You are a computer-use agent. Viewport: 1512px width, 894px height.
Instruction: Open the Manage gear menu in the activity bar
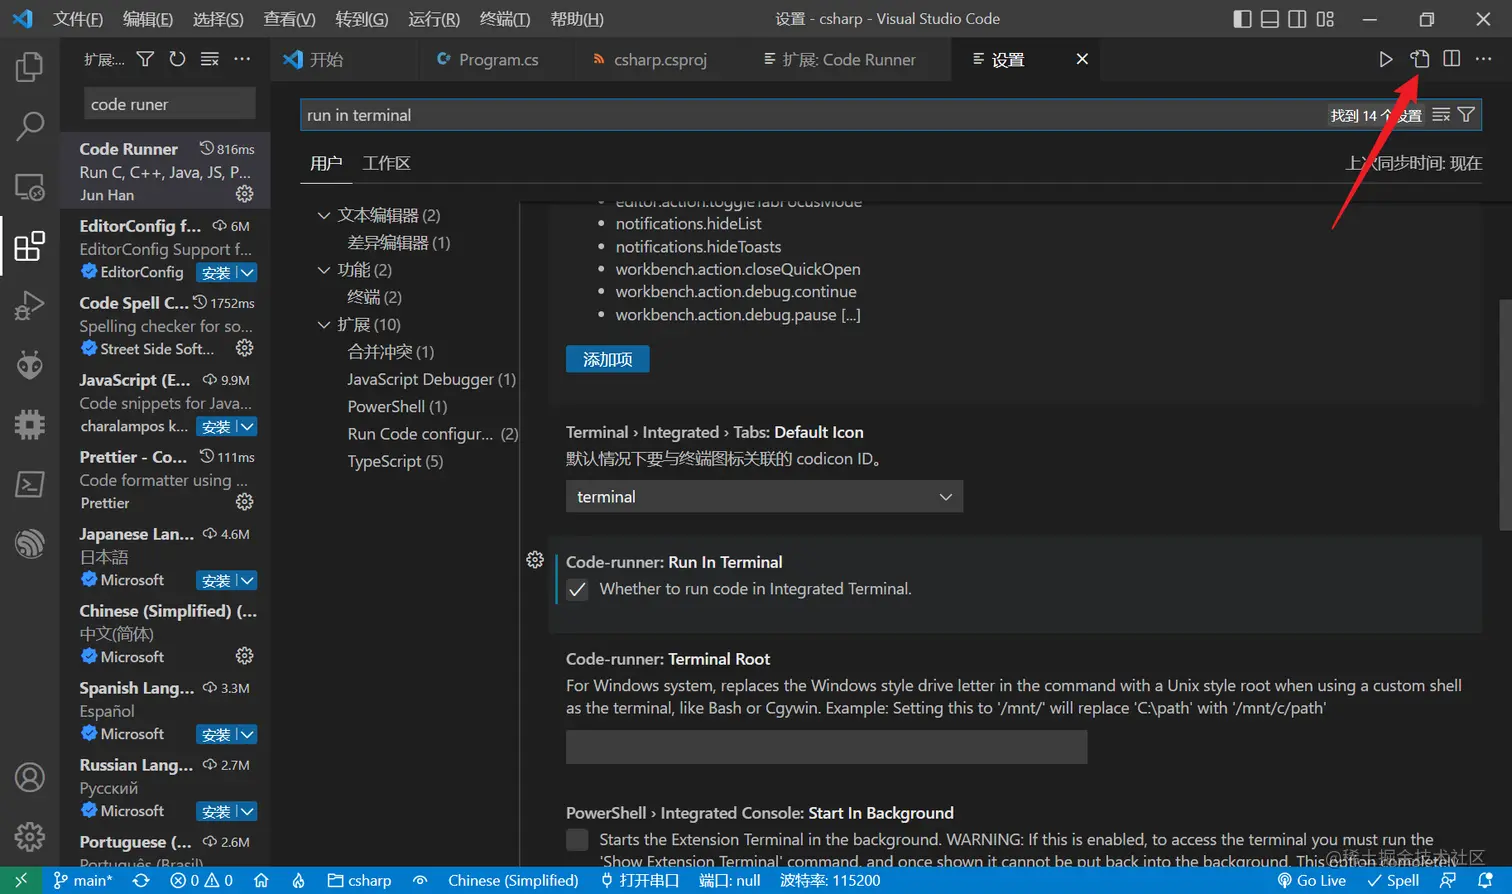click(30, 836)
